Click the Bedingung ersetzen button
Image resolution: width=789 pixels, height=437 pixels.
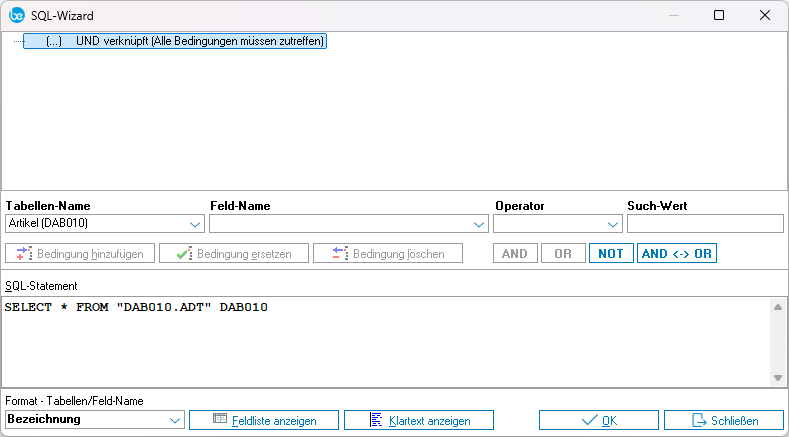pyautogui.click(x=233, y=253)
